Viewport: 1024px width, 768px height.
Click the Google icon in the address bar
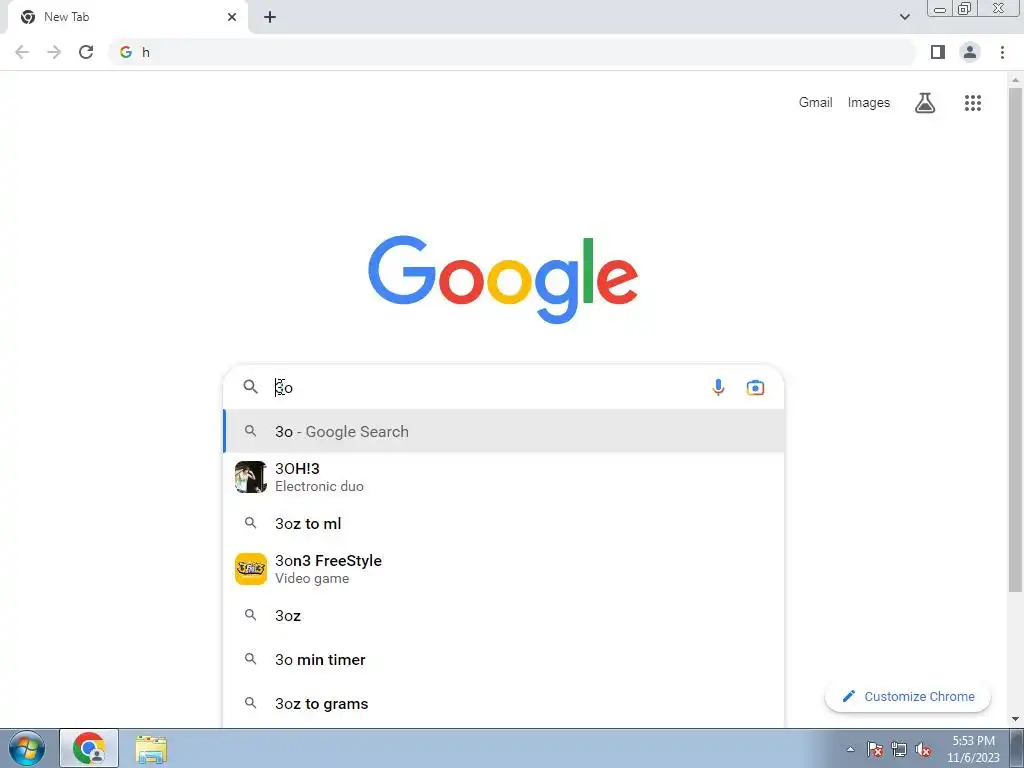coord(125,52)
